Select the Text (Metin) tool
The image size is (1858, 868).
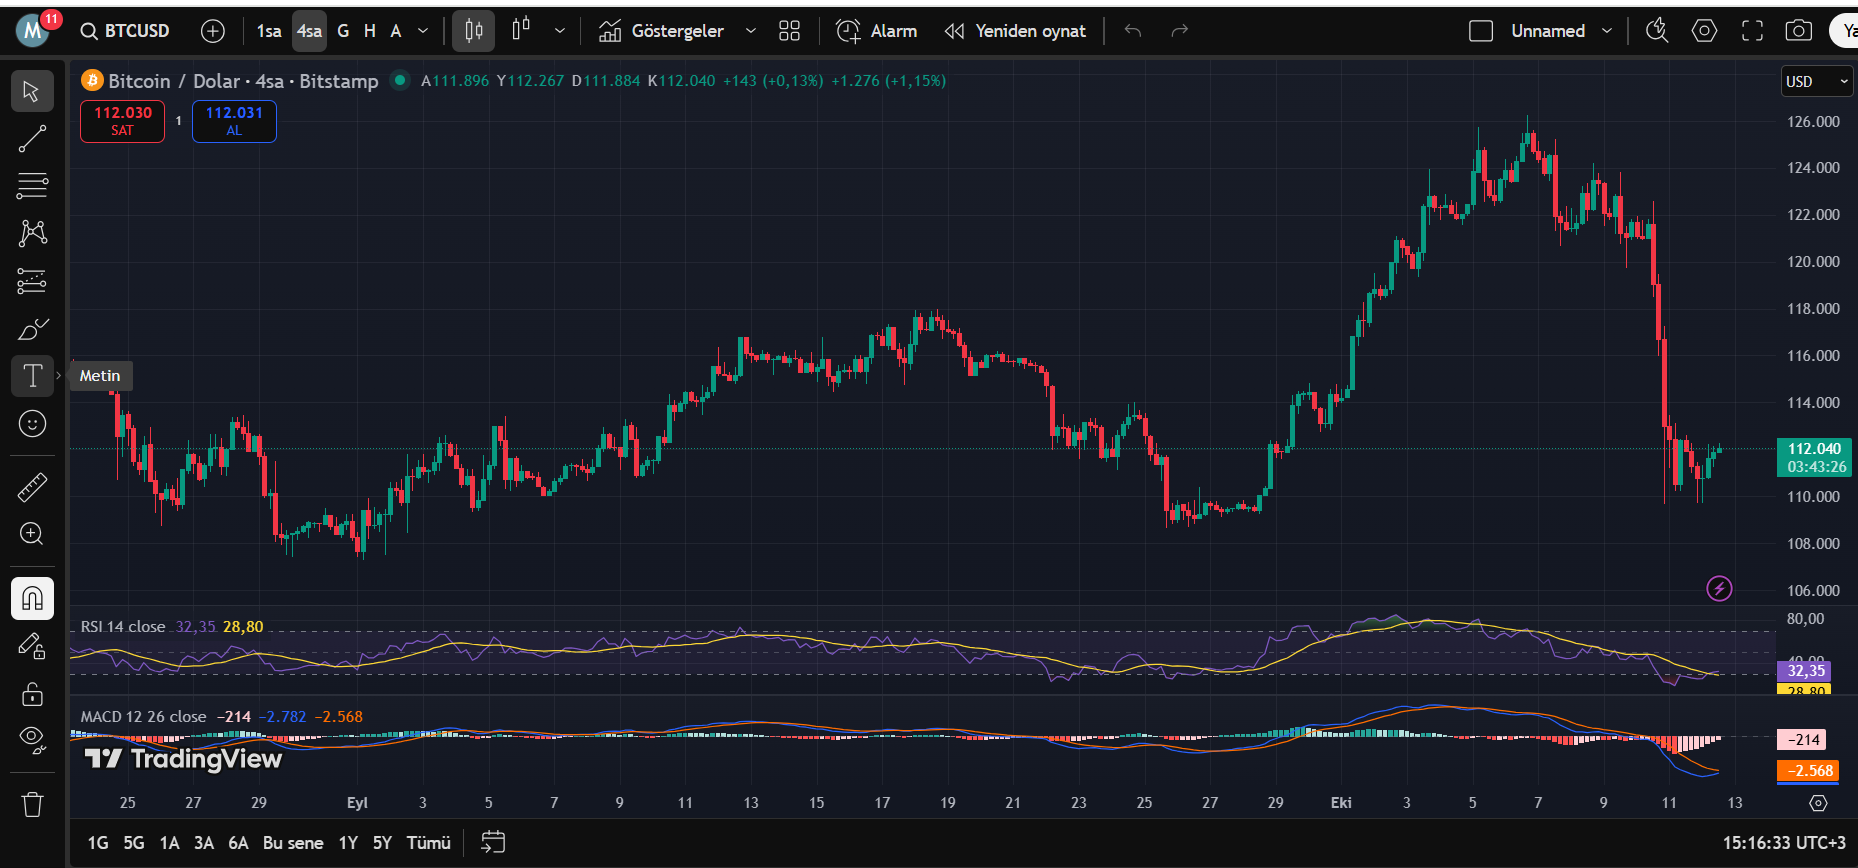[32, 376]
